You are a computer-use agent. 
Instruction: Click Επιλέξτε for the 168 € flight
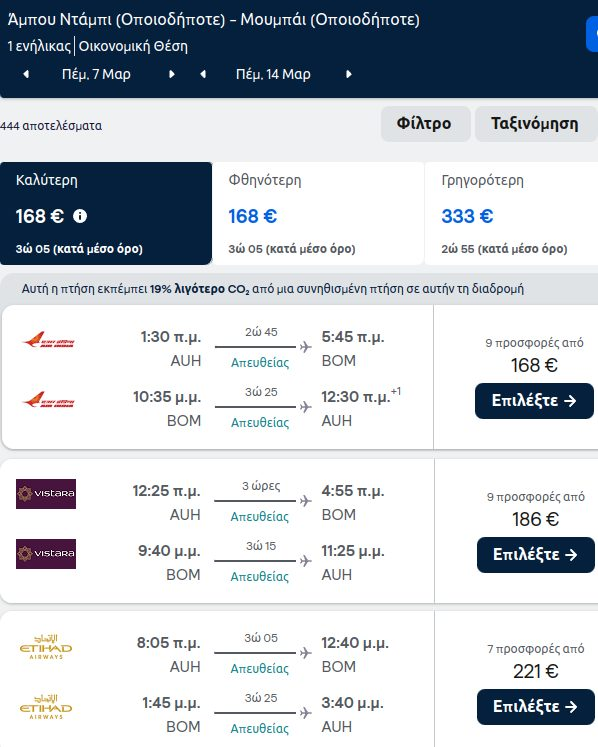tap(534, 401)
